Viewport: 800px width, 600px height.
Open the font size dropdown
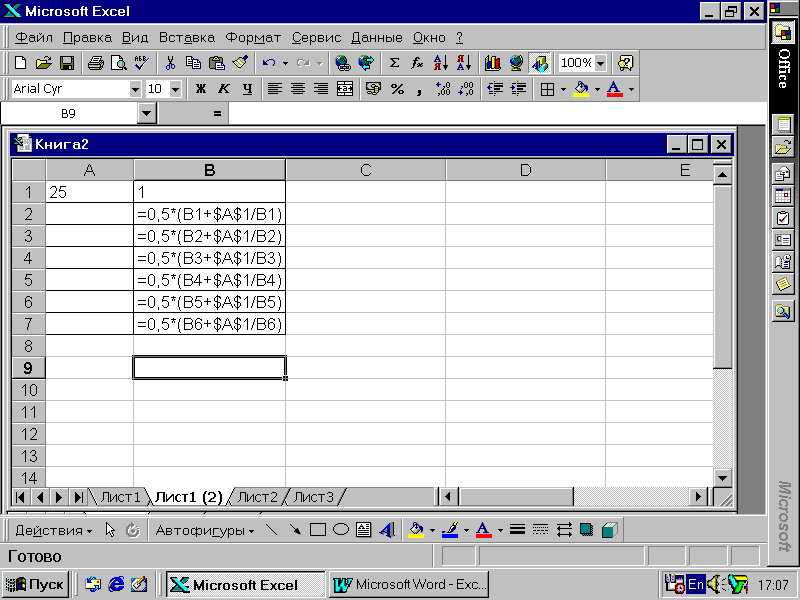click(x=175, y=90)
